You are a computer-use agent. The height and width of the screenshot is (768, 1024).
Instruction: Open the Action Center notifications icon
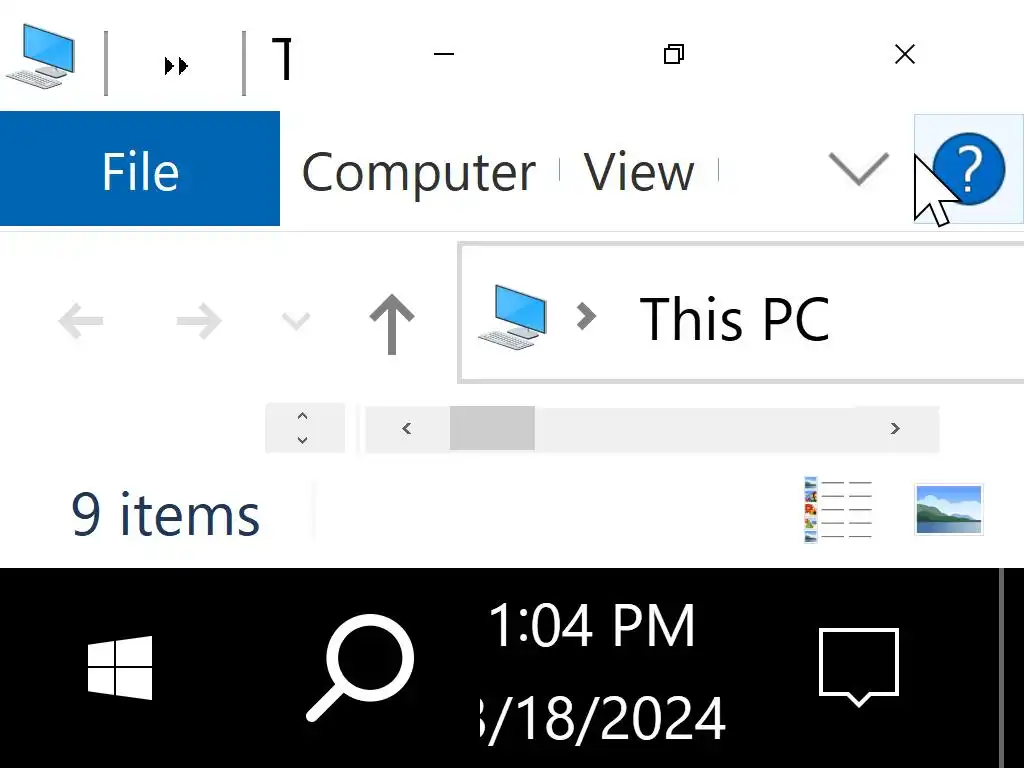(859, 665)
